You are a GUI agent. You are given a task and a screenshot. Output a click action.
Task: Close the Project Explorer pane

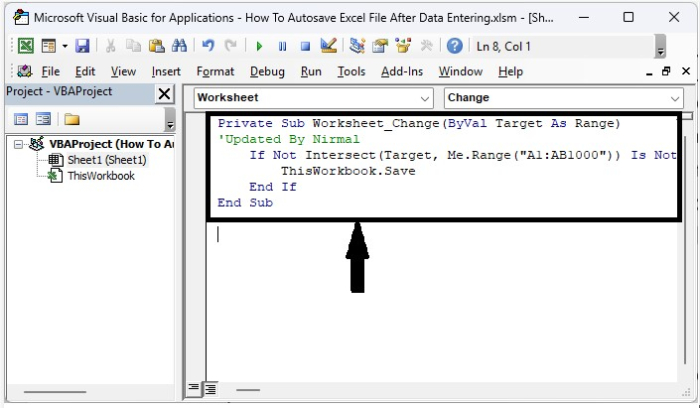(164, 94)
